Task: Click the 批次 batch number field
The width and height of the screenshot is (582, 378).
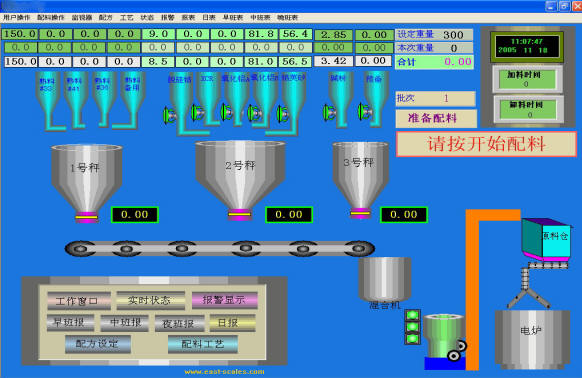Action: tap(435, 98)
